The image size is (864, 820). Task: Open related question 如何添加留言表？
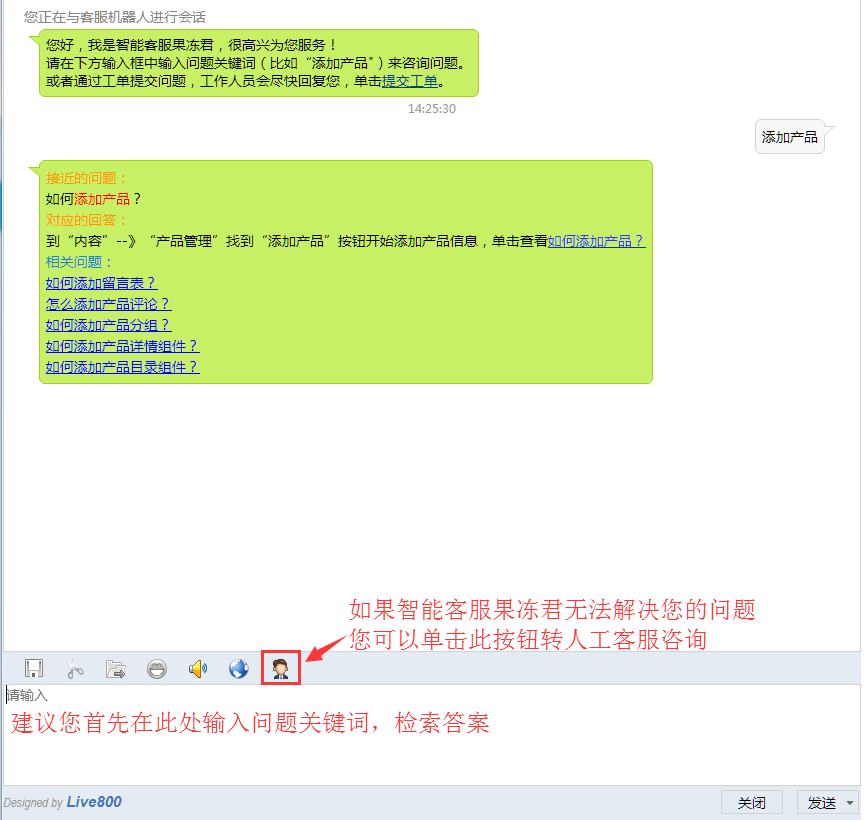pyautogui.click(x=101, y=283)
